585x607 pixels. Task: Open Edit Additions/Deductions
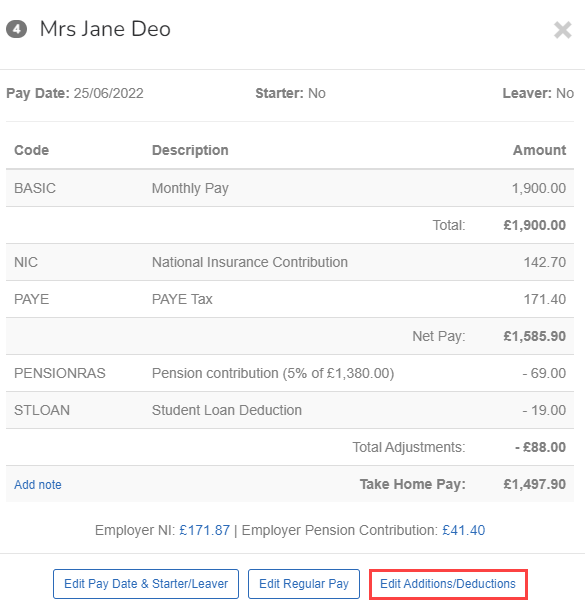(x=448, y=584)
